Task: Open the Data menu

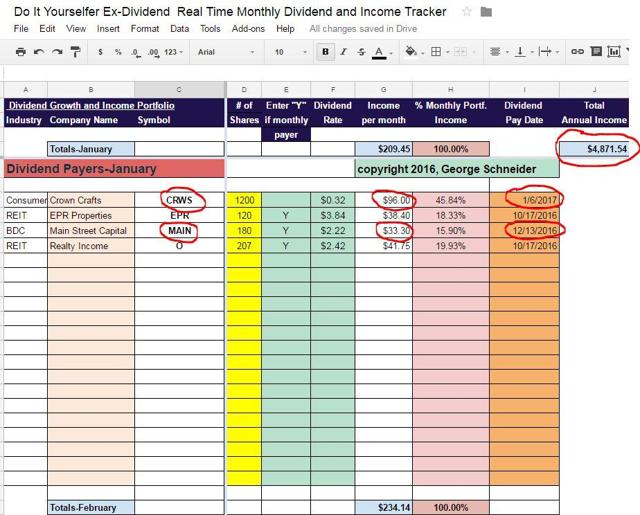Action: tap(180, 29)
